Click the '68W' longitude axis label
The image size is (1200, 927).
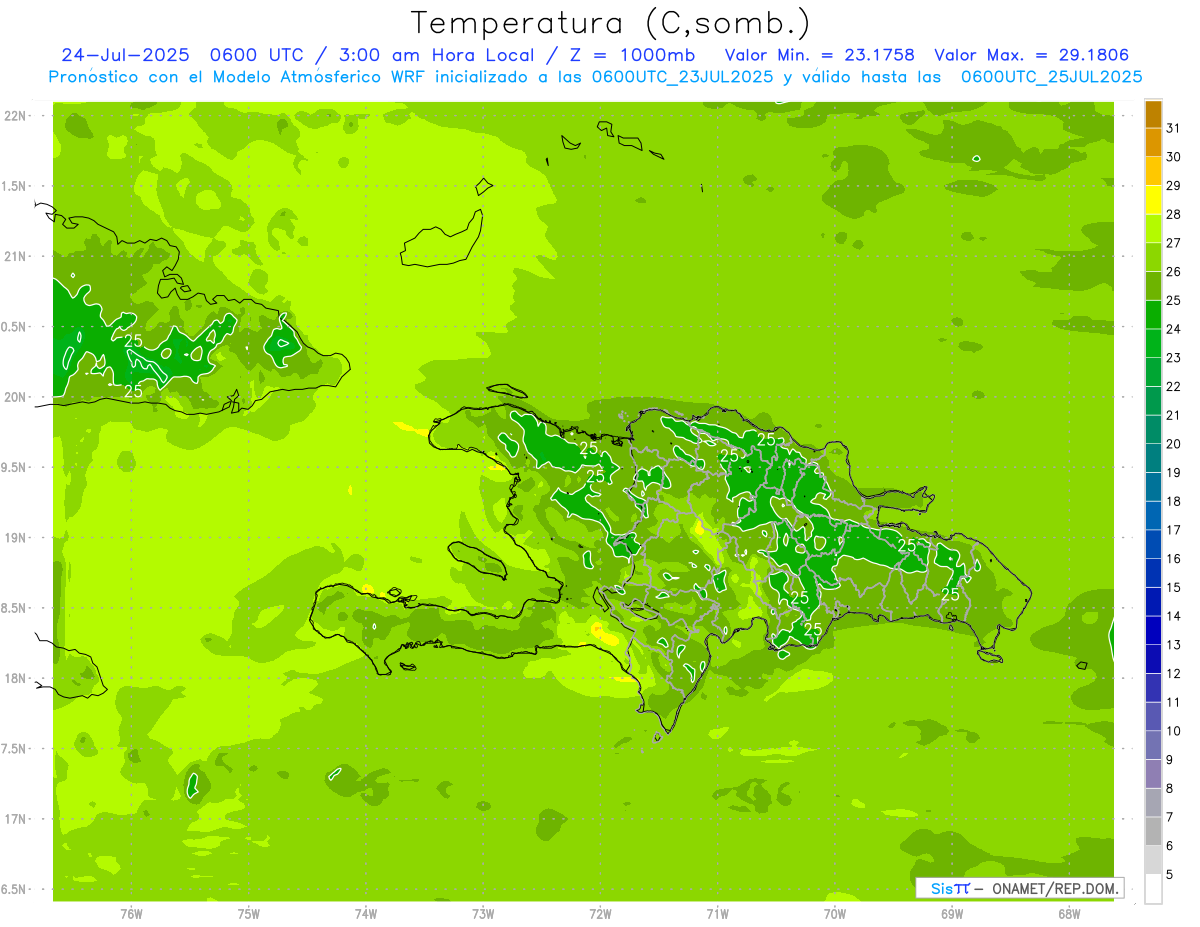1069,914
